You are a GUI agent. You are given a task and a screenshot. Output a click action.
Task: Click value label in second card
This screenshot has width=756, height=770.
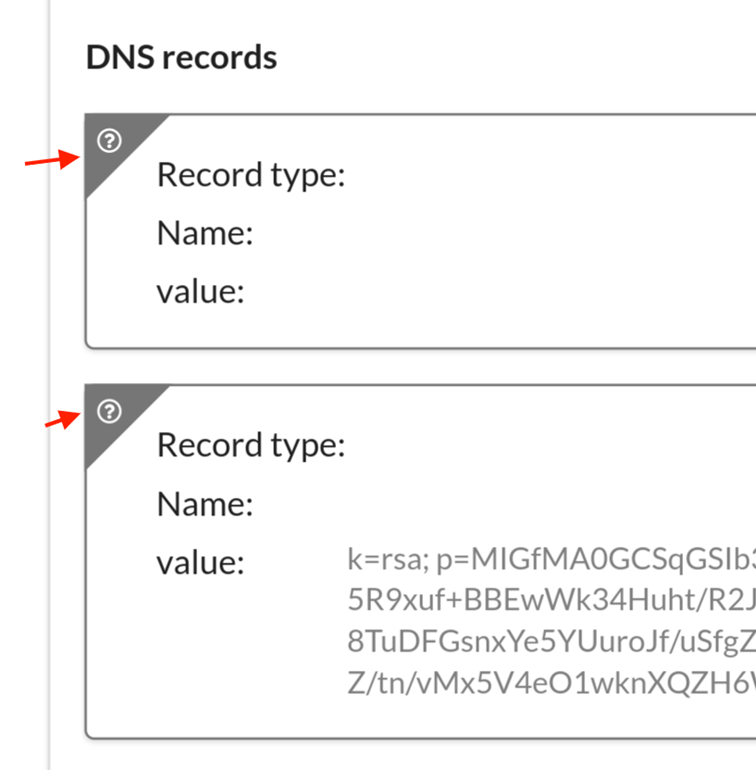pyautogui.click(x=200, y=562)
